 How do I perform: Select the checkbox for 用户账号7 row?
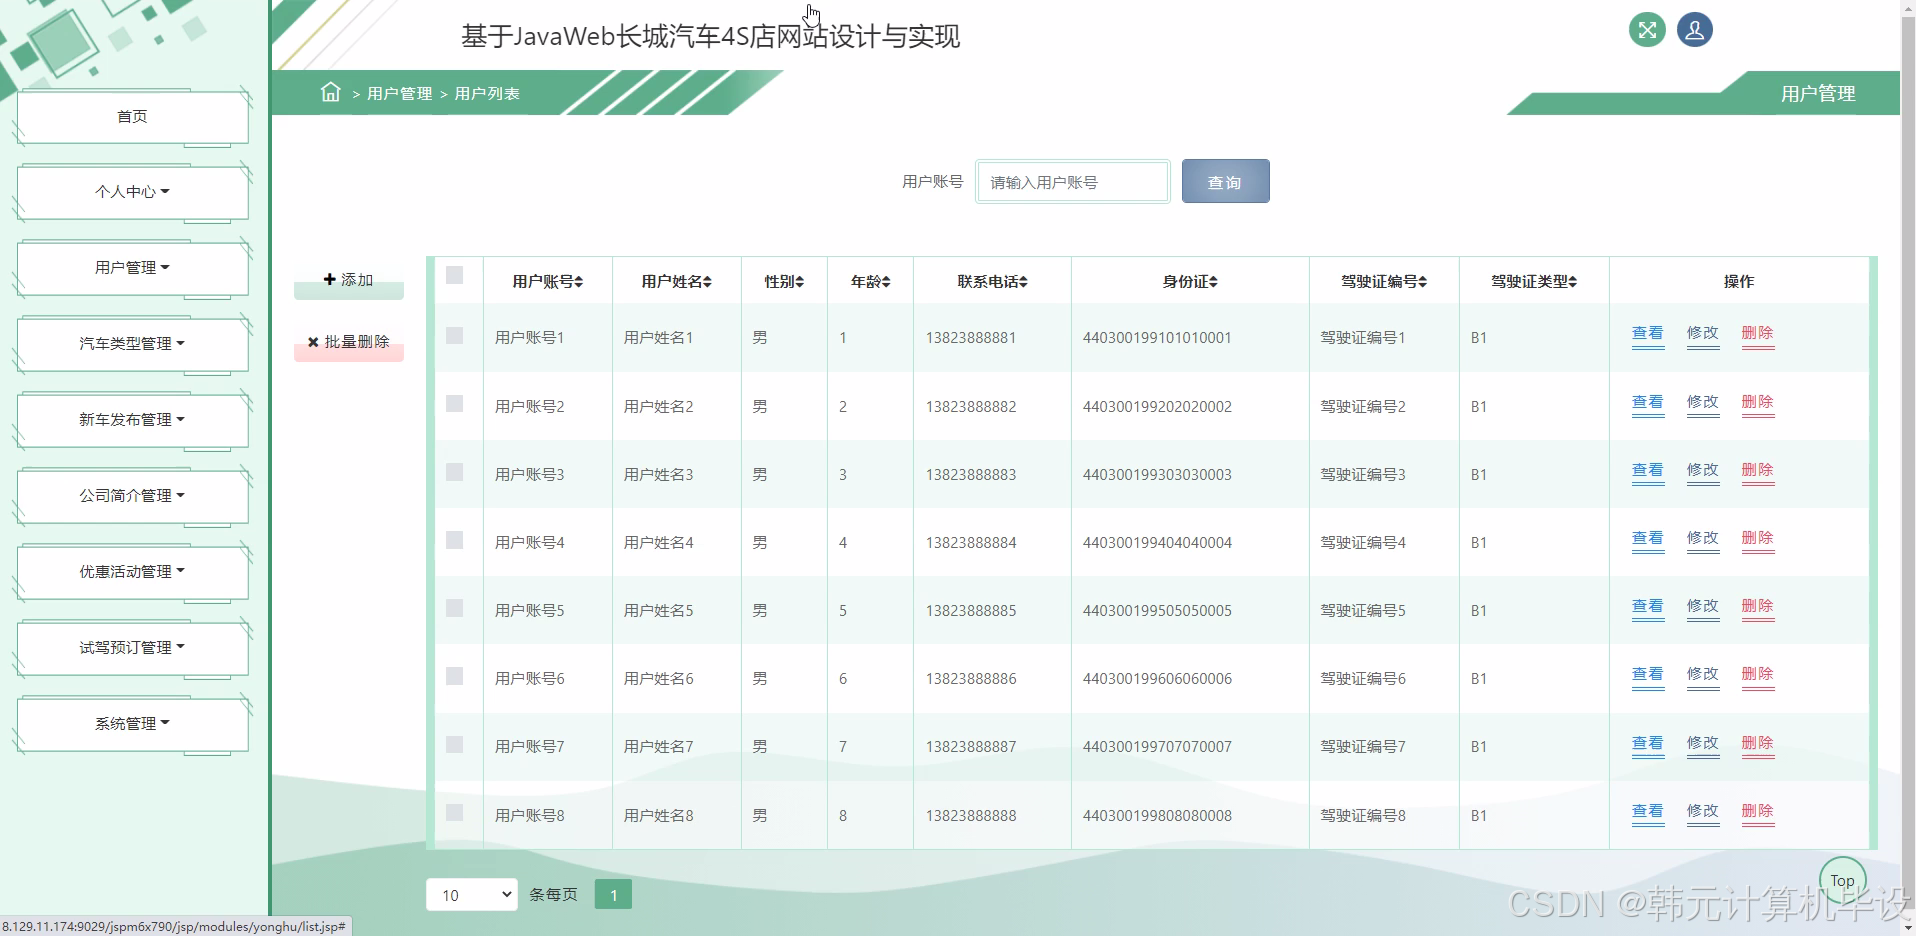point(454,744)
